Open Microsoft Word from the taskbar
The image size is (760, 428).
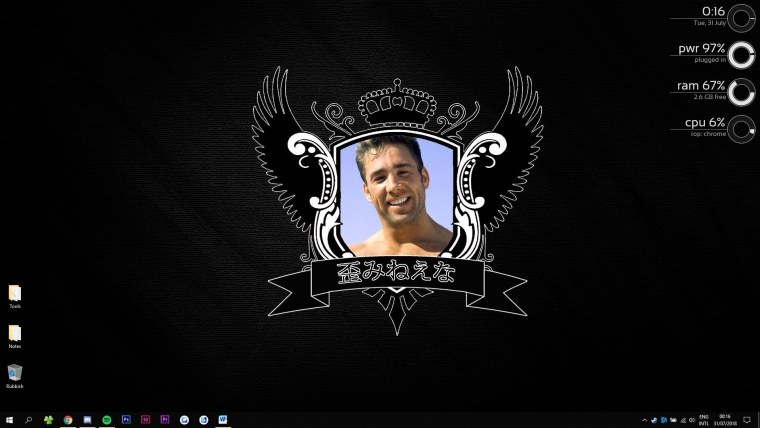coord(223,420)
